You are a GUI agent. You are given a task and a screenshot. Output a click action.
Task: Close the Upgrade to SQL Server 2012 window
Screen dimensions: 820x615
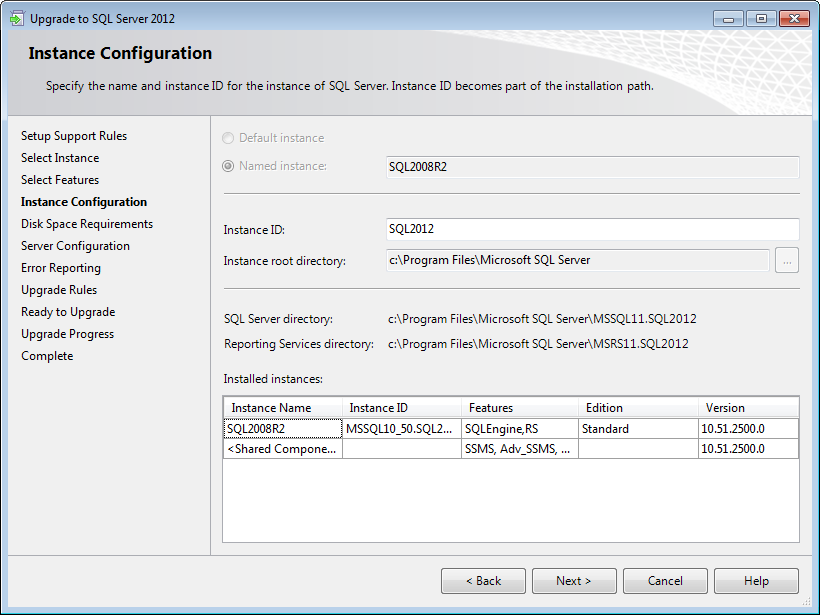click(x=794, y=19)
